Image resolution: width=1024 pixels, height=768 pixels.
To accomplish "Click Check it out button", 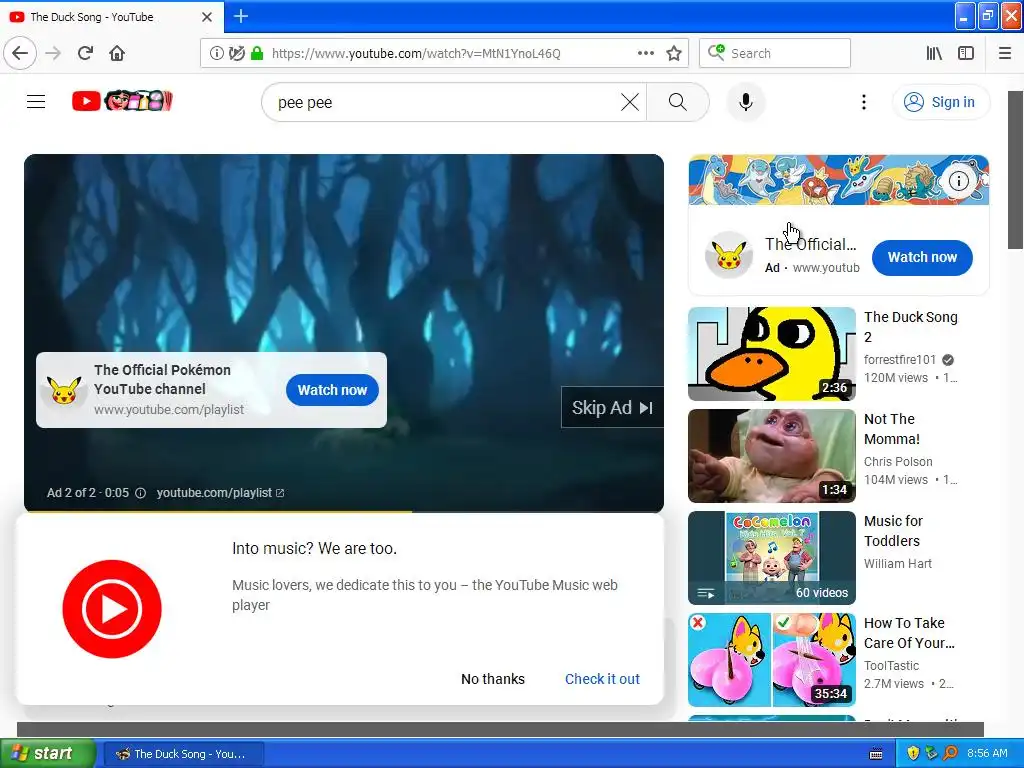I will [x=602, y=679].
